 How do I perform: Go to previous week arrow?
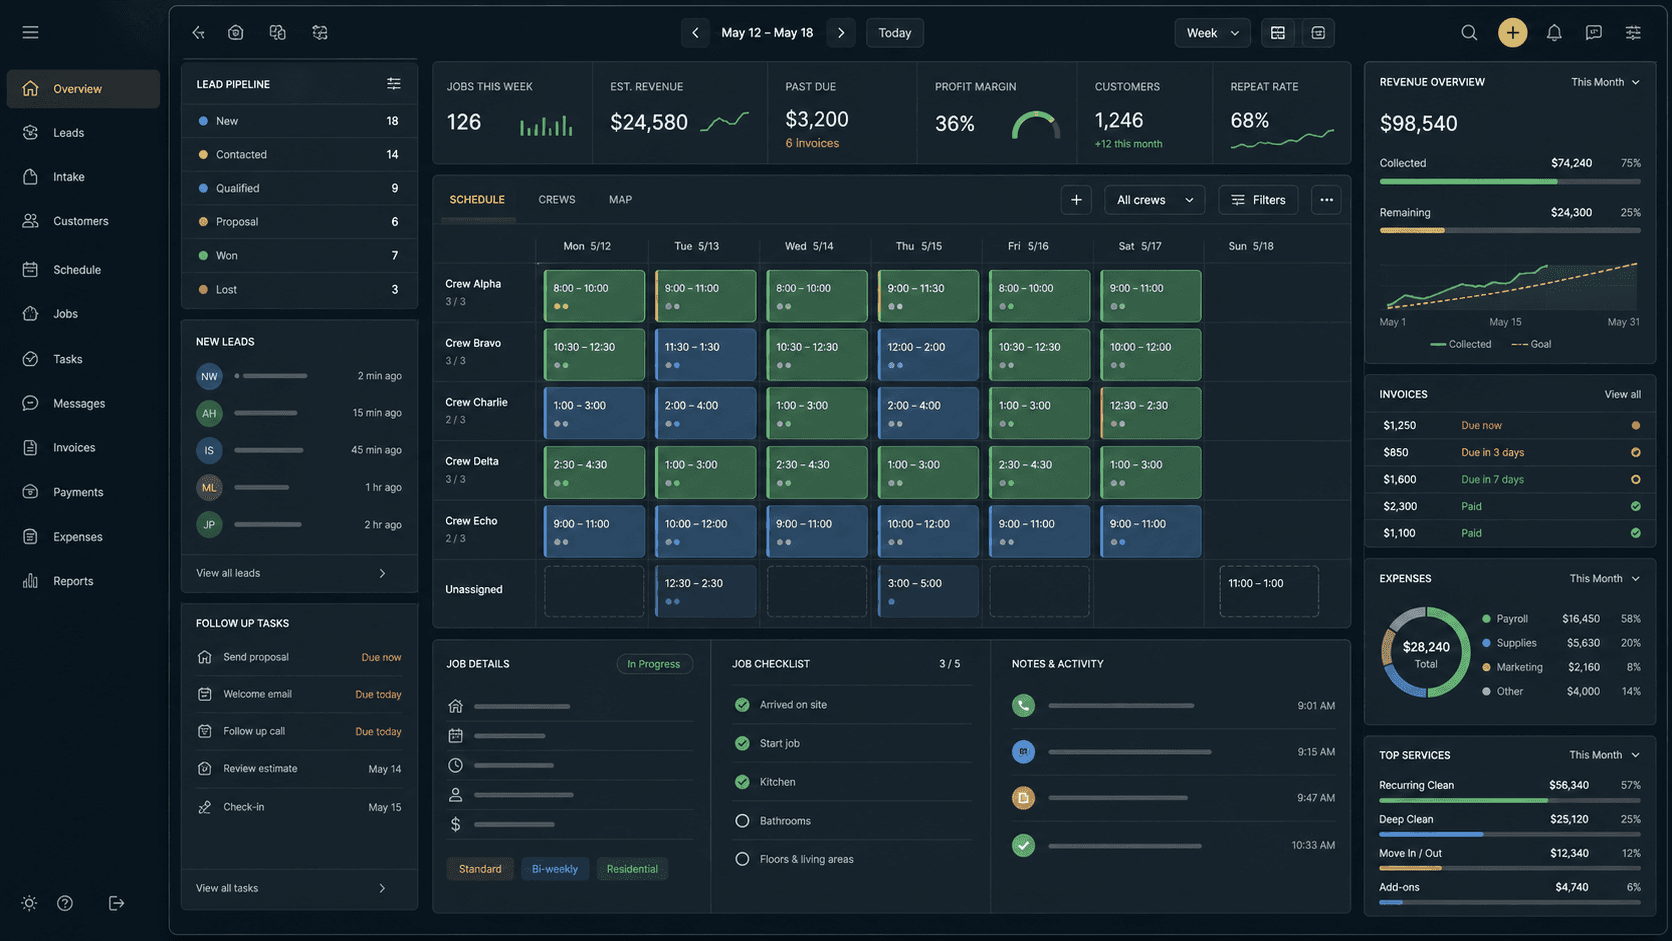click(695, 33)
